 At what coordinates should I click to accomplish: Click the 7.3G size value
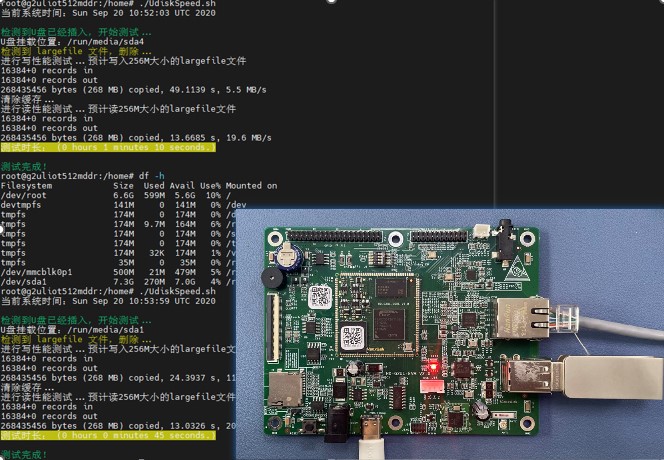124,282
